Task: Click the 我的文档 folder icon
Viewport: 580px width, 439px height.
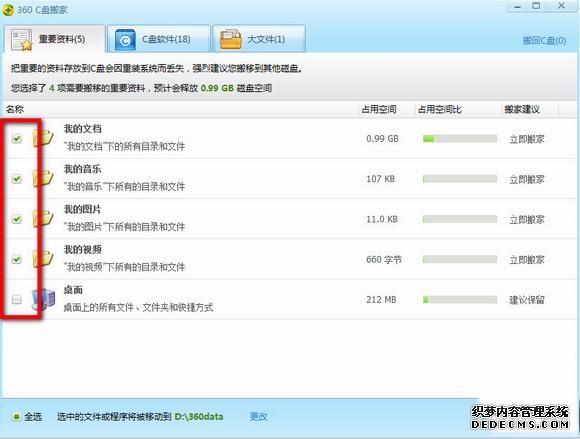Action: (43, 138)
